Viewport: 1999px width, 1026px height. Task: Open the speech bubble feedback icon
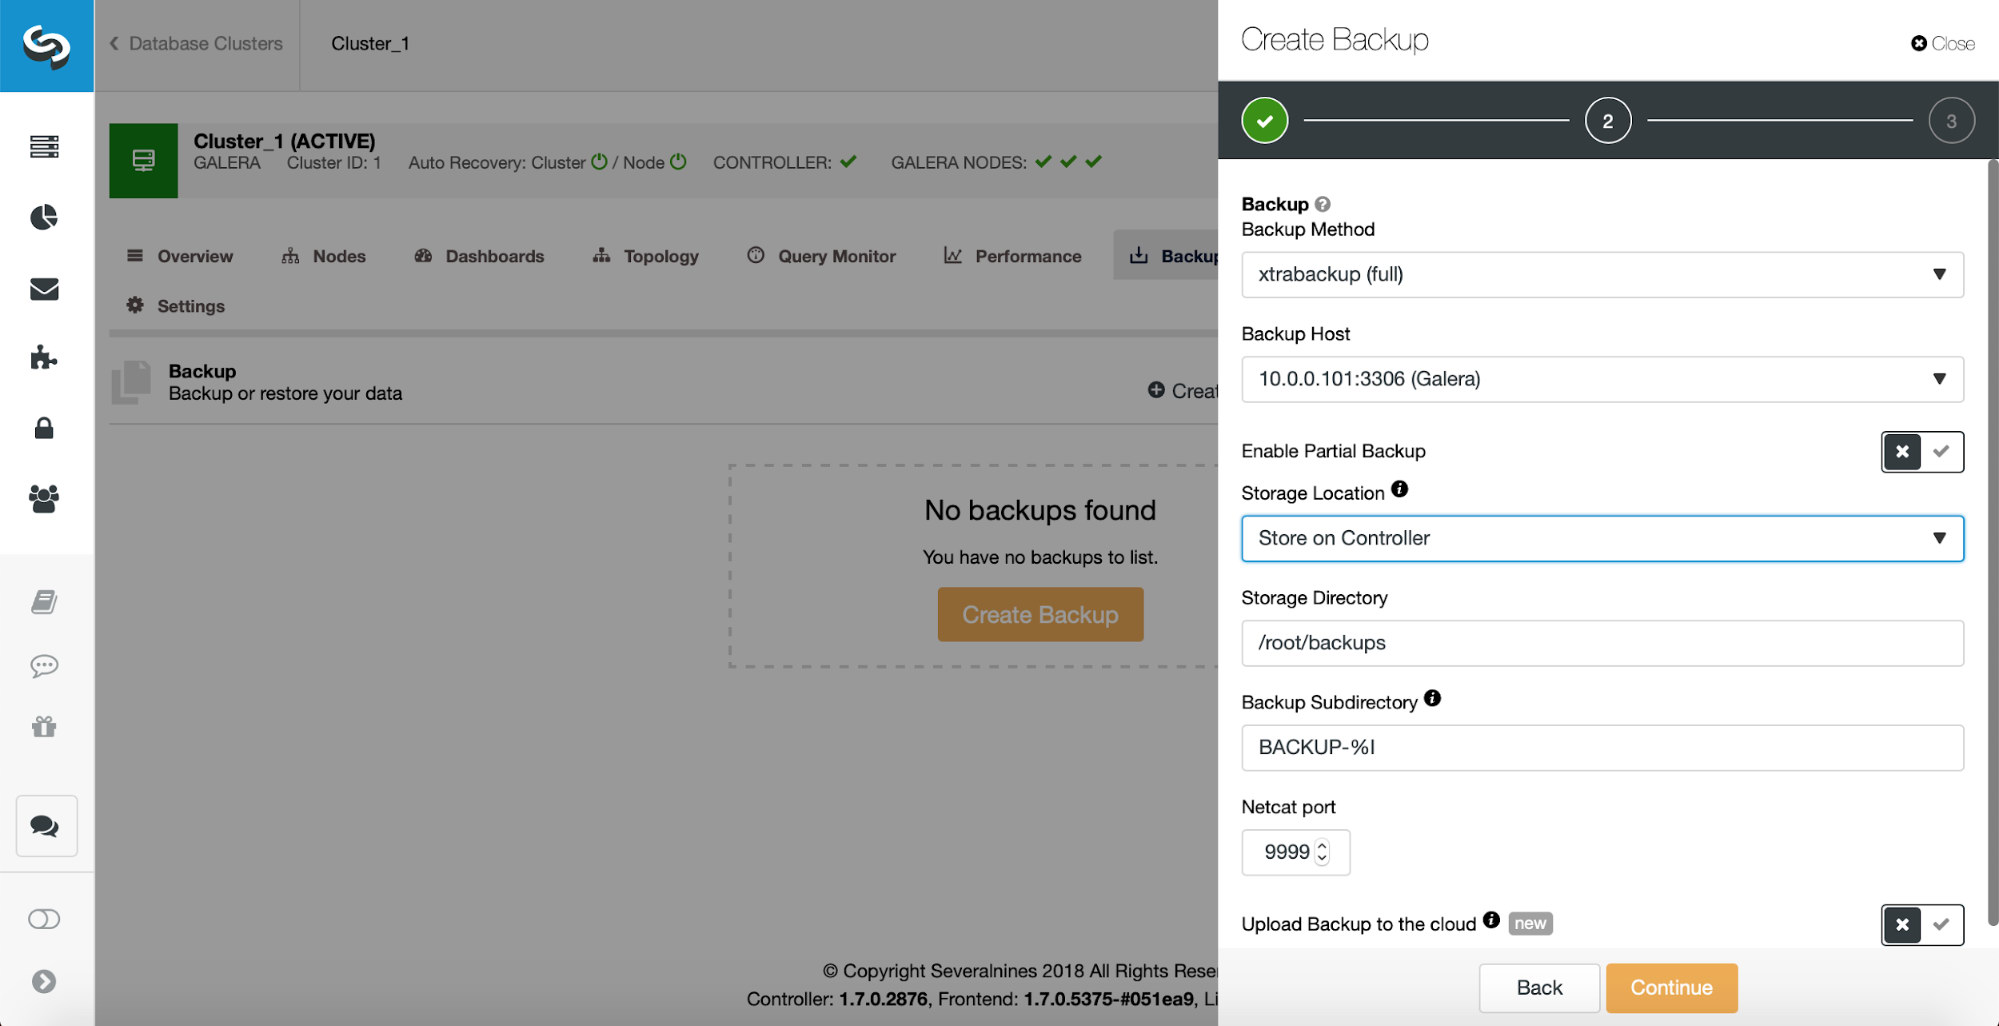[44, 666]
